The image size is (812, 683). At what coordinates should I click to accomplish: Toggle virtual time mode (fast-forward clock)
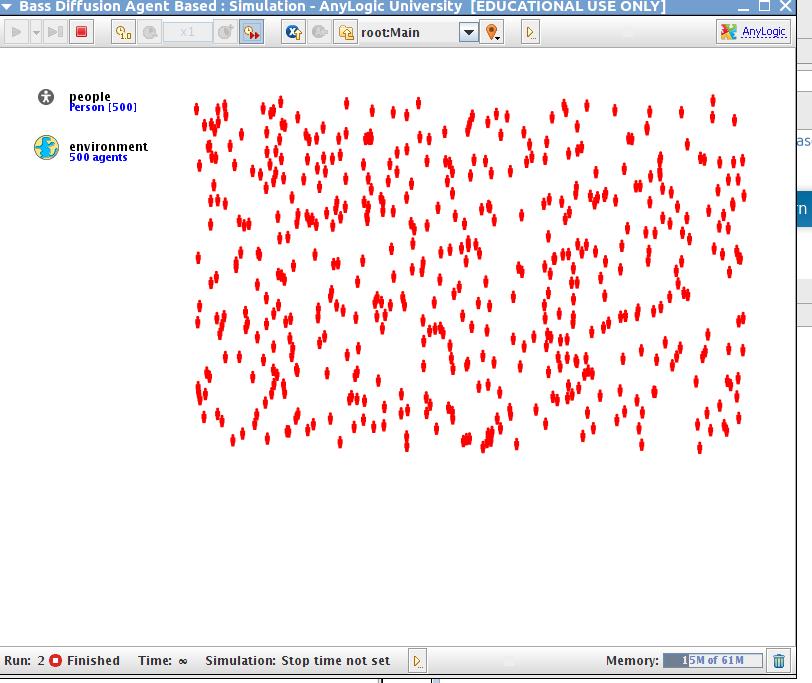[252, 32]
